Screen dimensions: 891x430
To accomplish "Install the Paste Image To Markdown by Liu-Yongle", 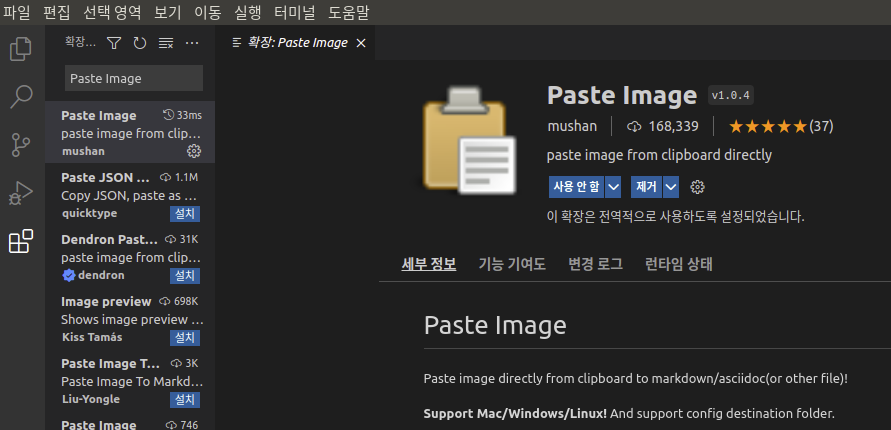I will click(185, 400).
